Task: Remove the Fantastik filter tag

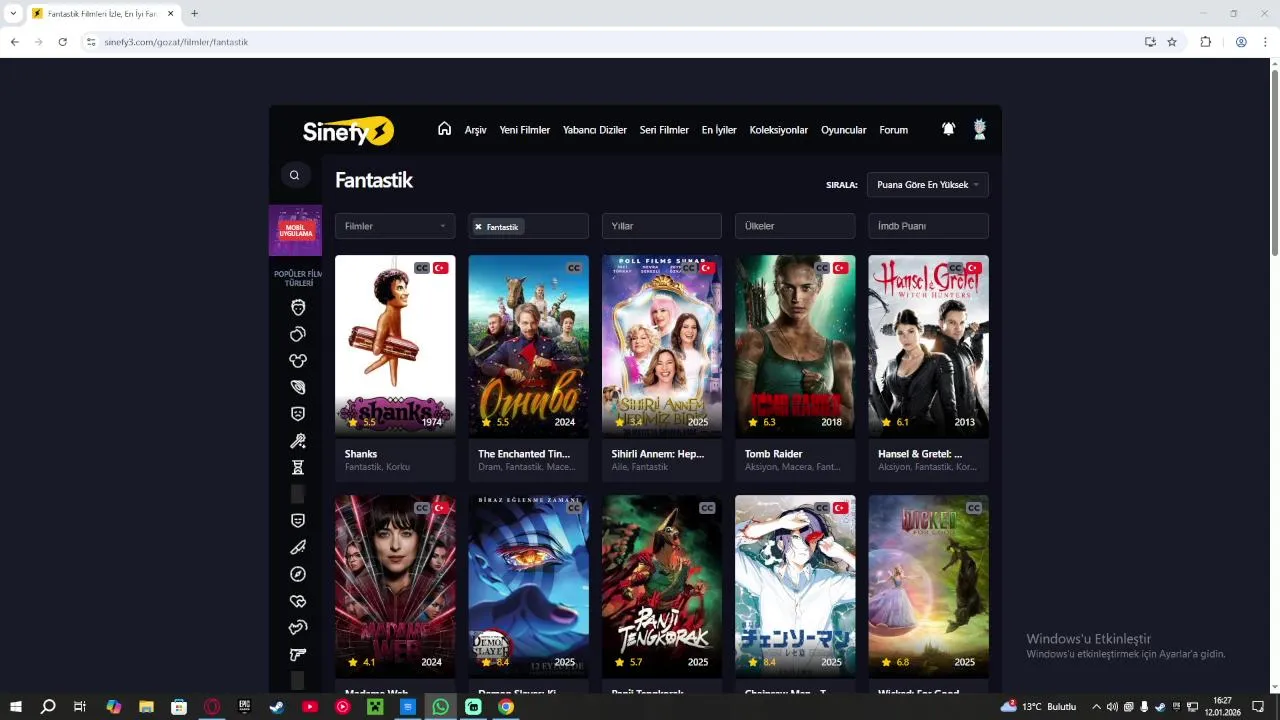Action: (x=479, y=227)
